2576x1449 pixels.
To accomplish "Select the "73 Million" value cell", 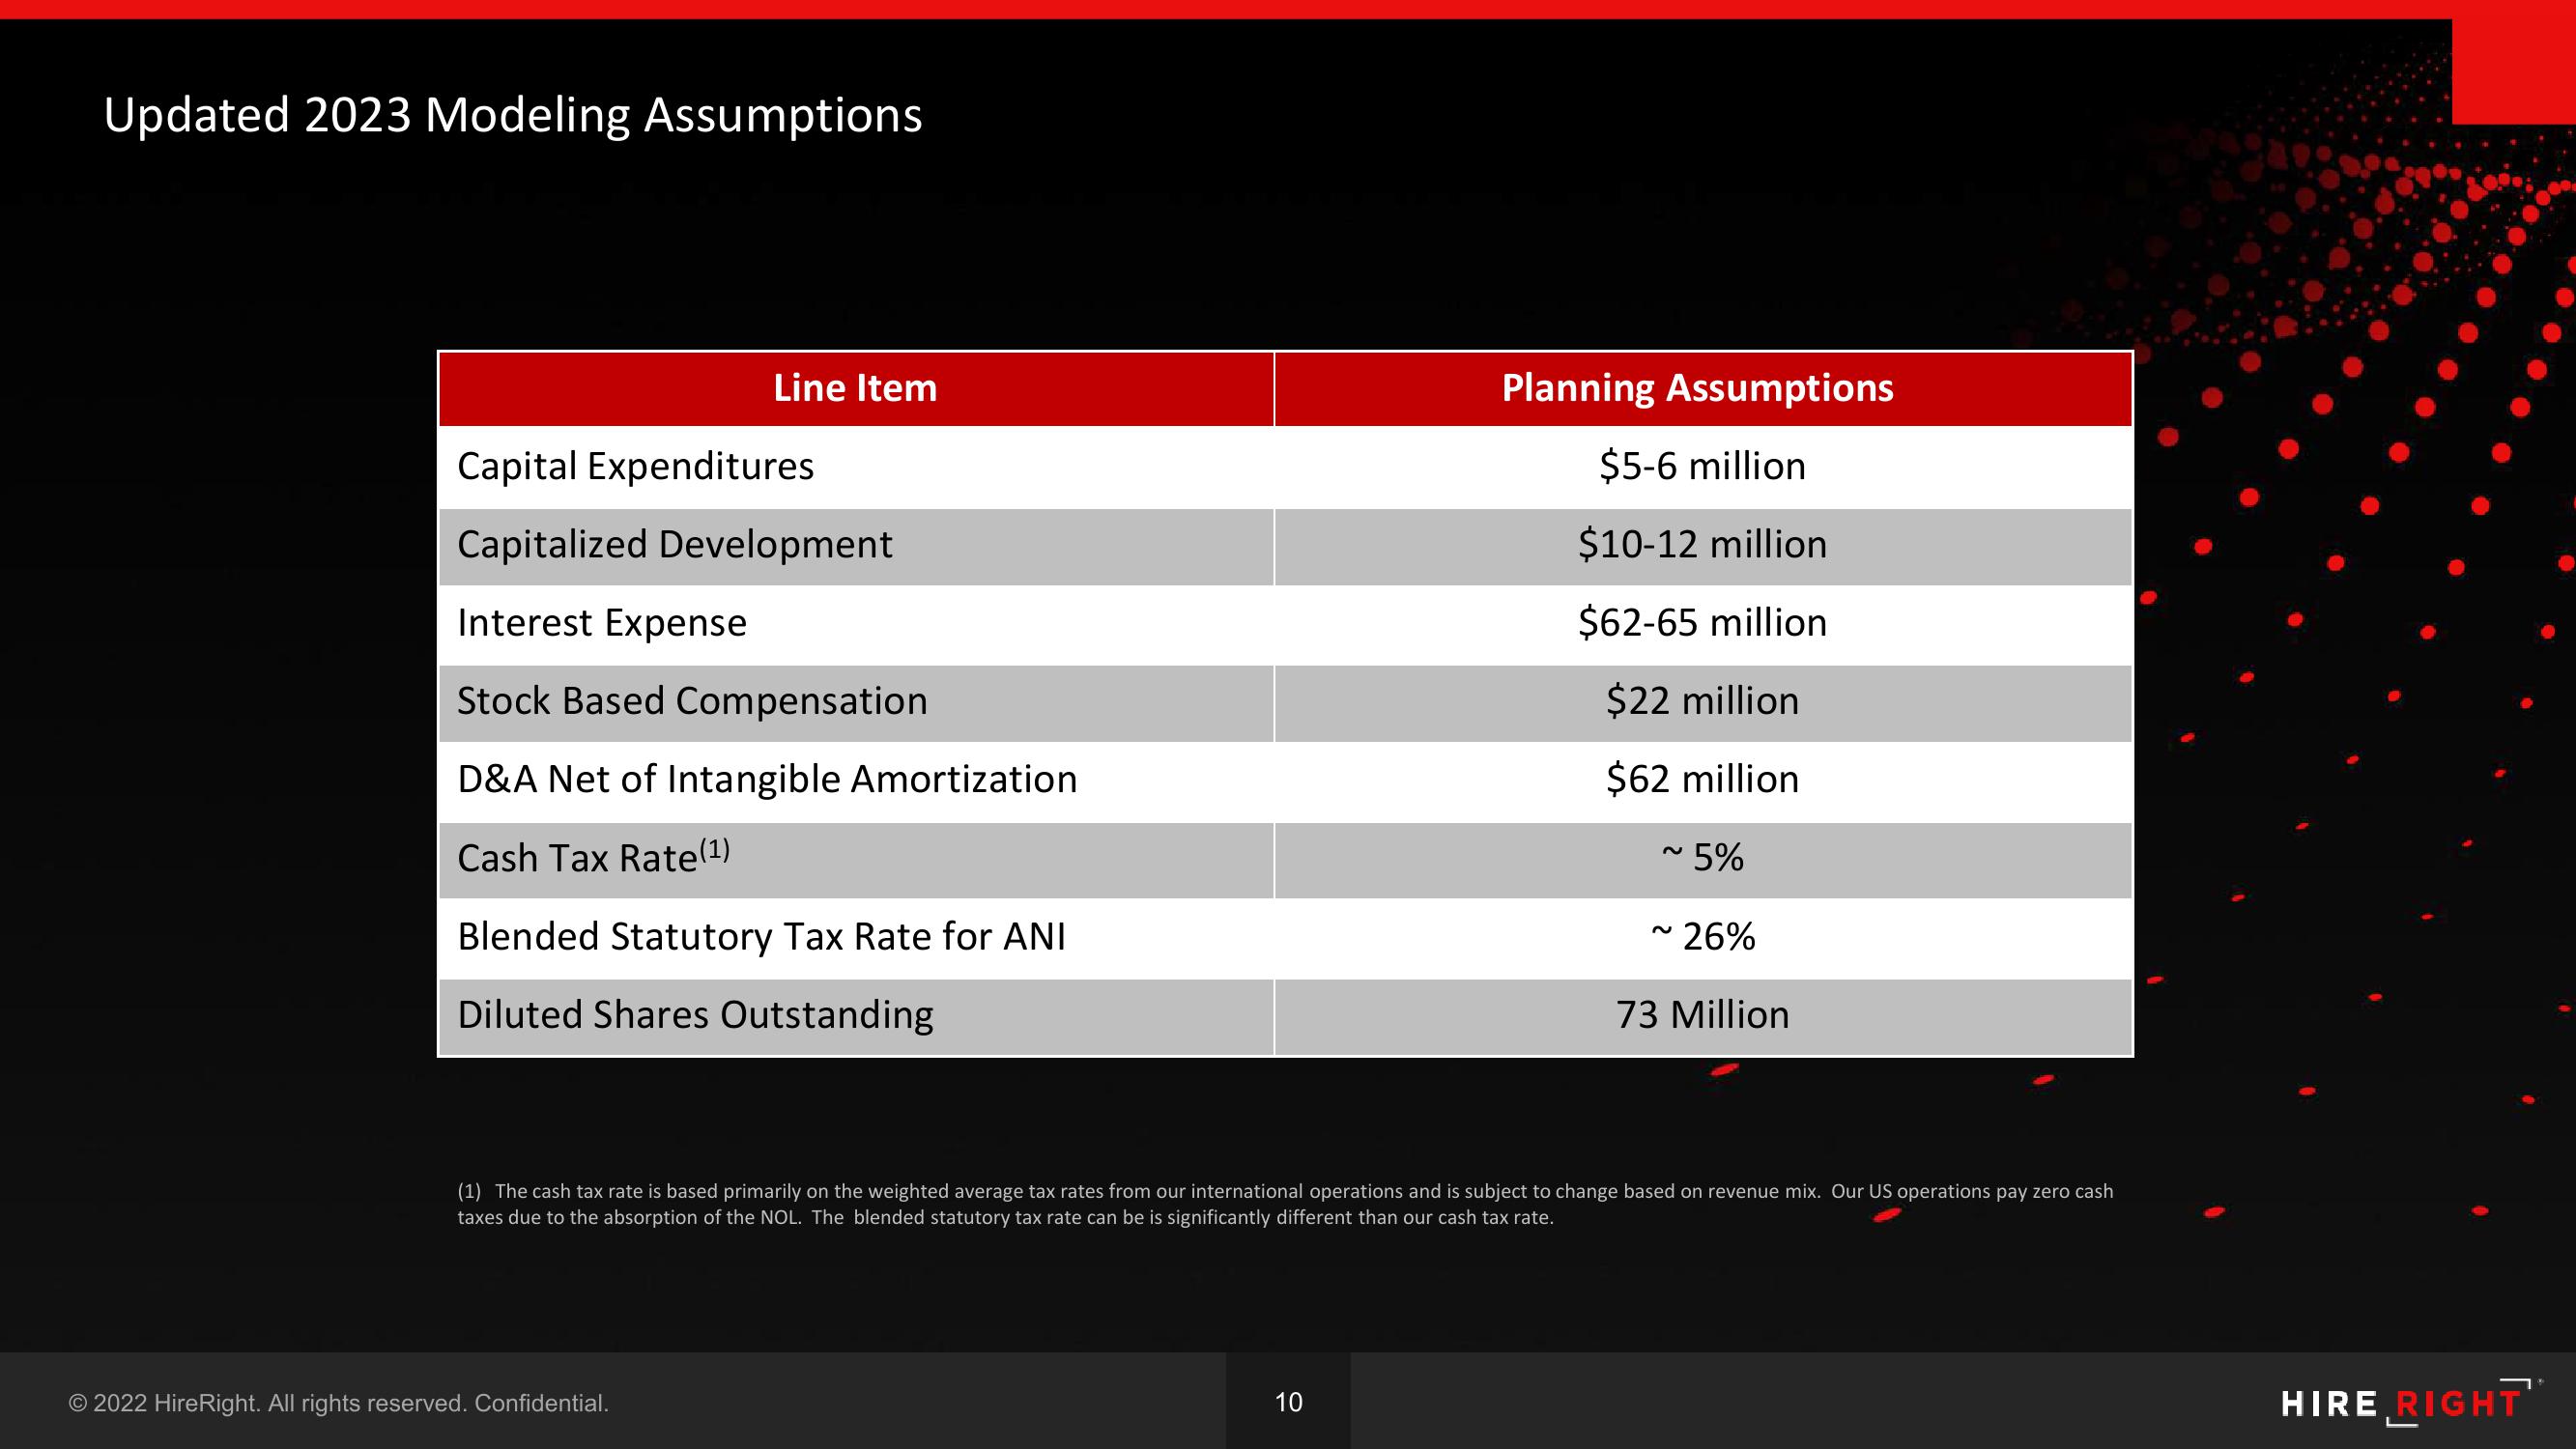I will point(1703,1017).
